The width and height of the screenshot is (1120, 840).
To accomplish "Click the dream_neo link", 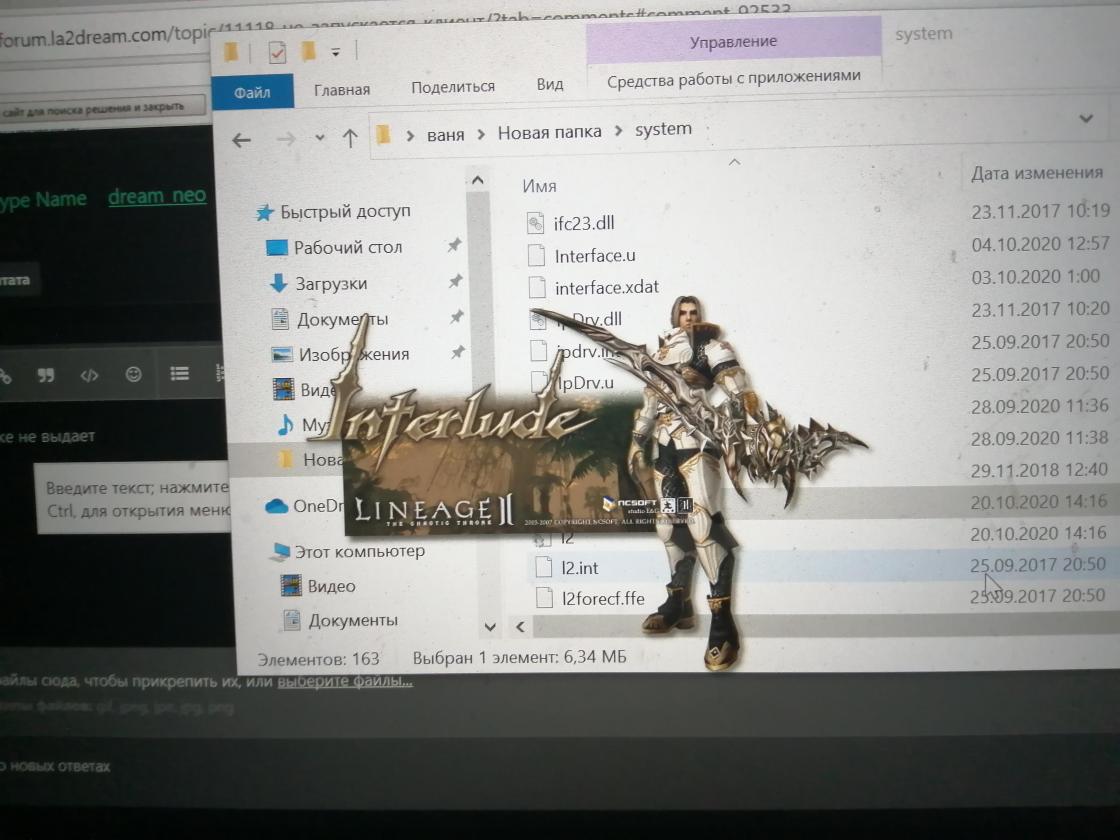I will 157,196.
